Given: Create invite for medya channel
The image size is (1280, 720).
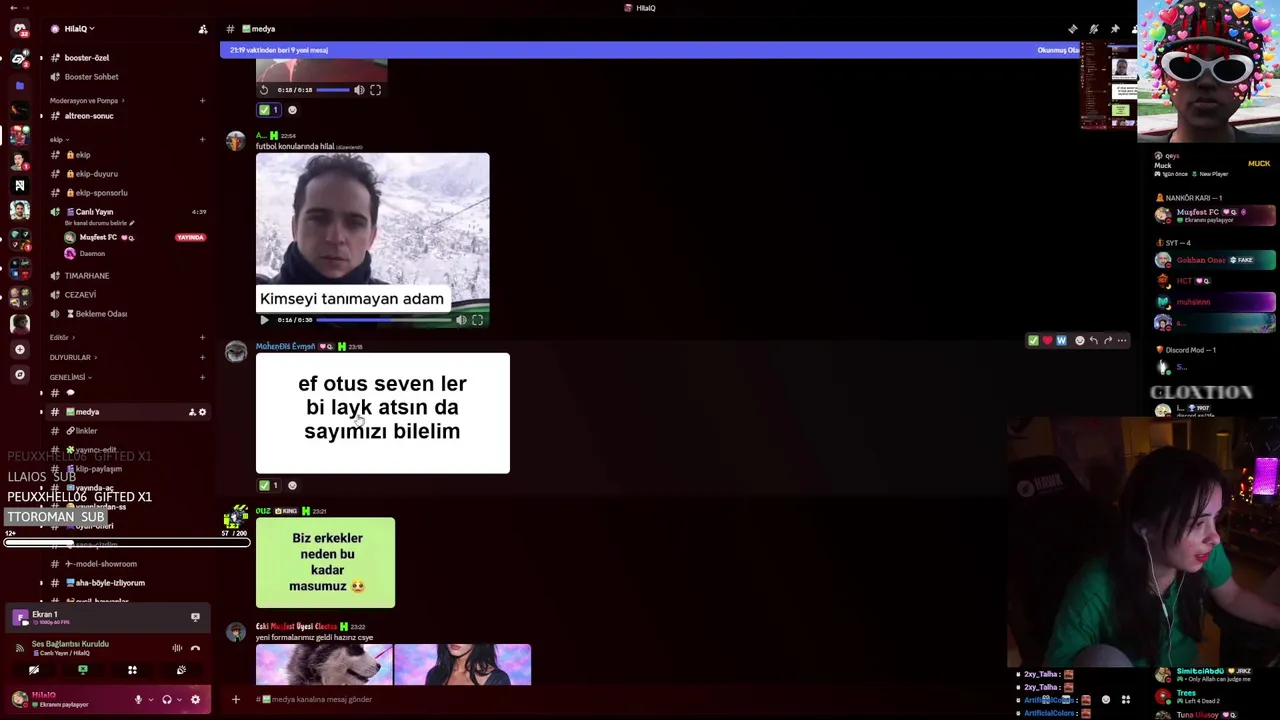Looking at the screenshot, I should (x=192, y=412).
